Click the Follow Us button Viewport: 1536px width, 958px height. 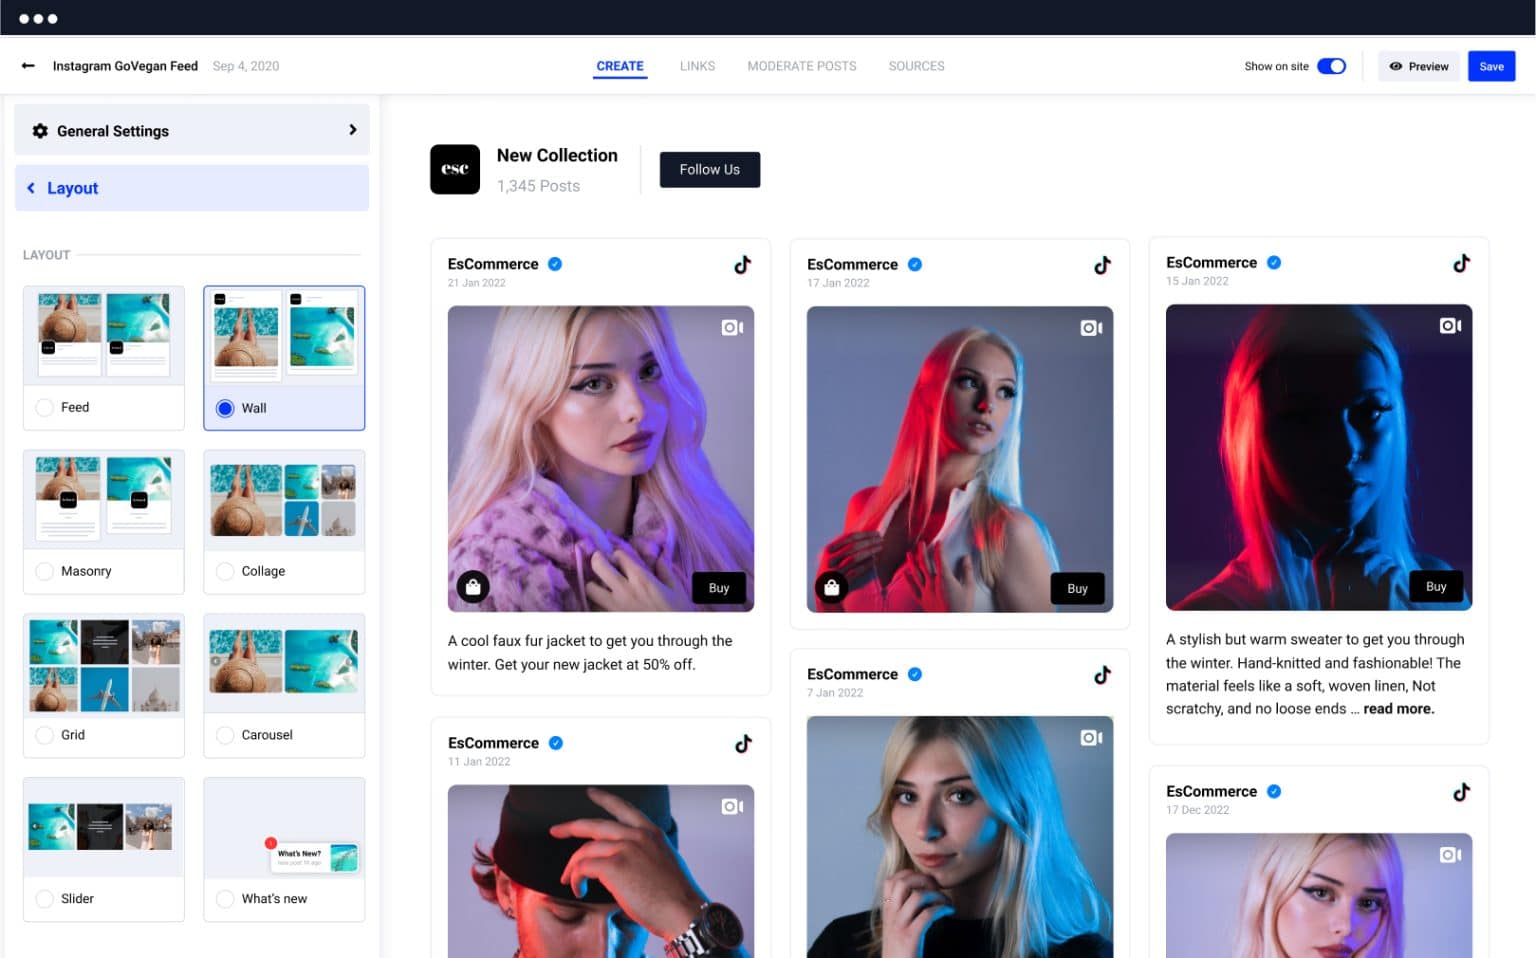click(x=709, y=169)
